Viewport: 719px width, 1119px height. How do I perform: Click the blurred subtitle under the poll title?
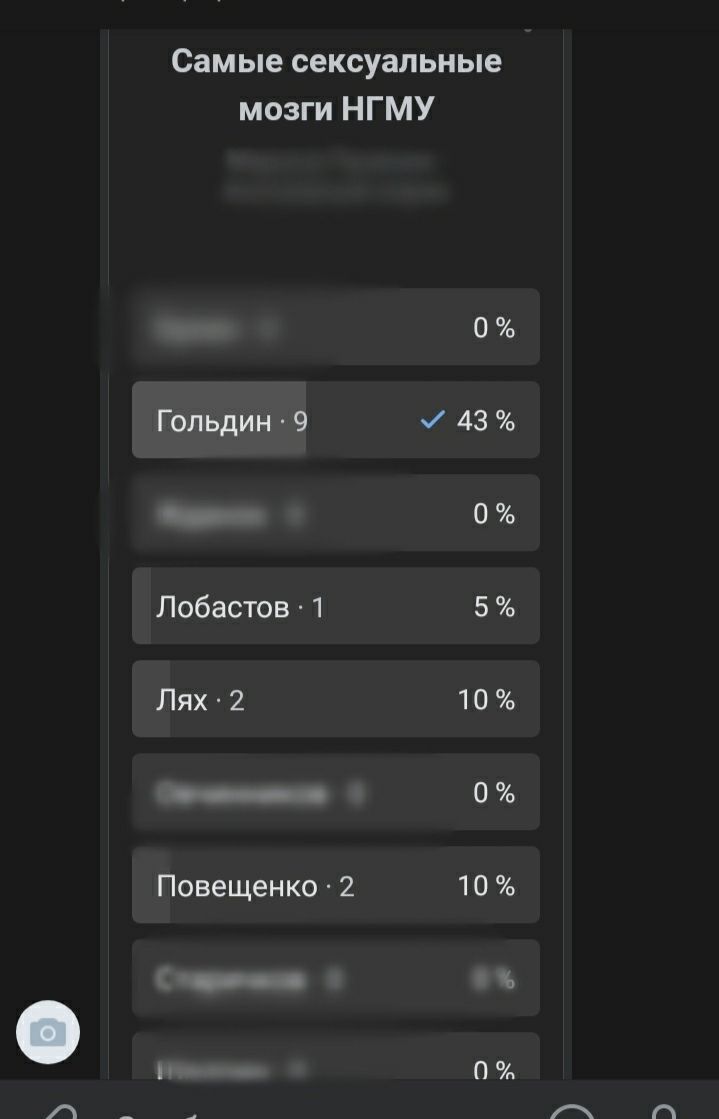pyautogui.click(x=335, y=176)
